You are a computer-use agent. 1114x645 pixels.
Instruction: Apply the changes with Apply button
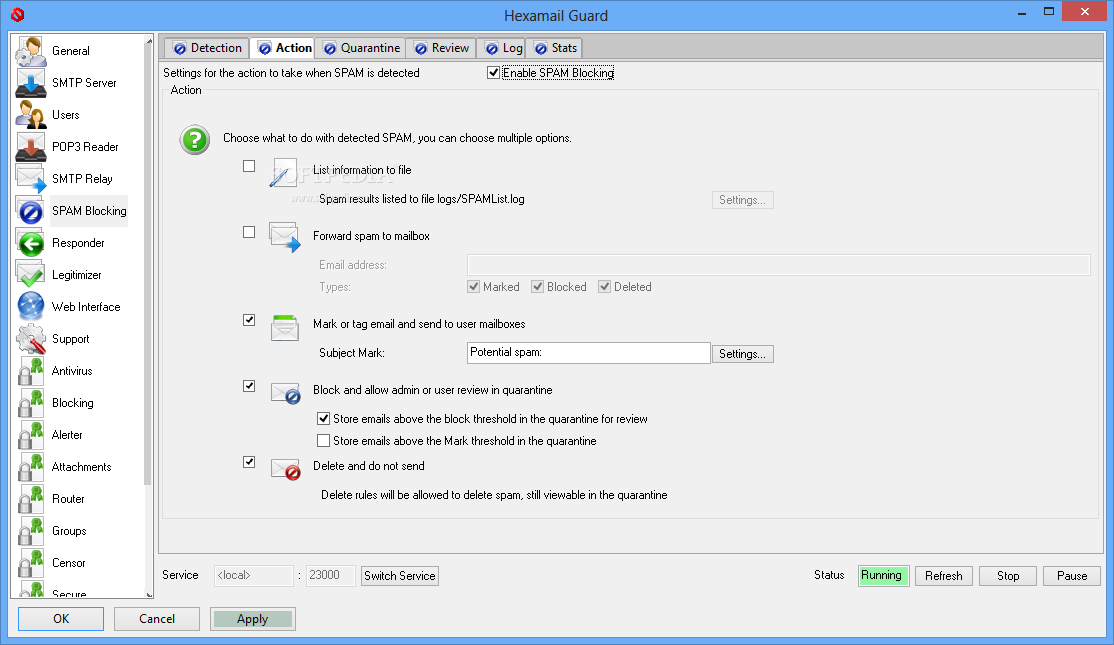click(x=253, y=619)
